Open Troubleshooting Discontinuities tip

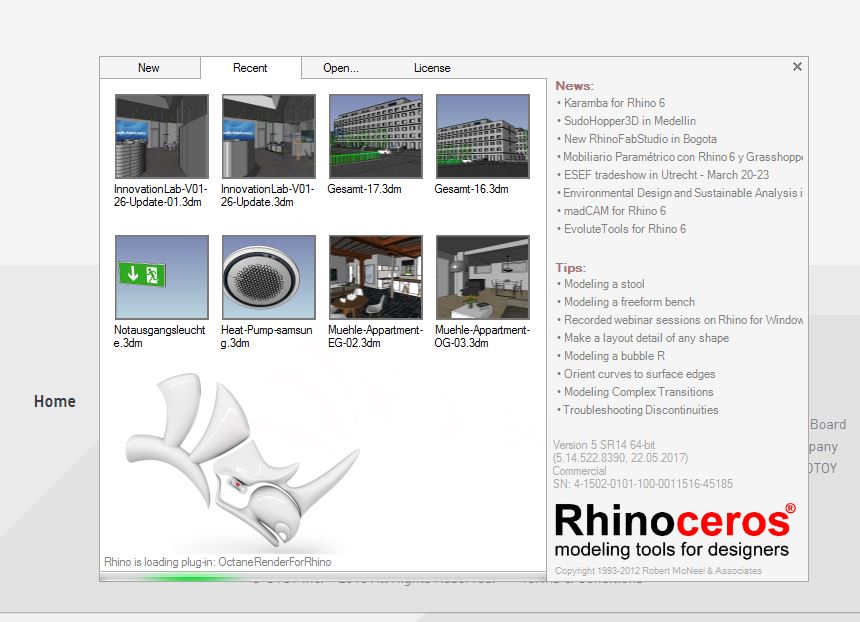641,410
